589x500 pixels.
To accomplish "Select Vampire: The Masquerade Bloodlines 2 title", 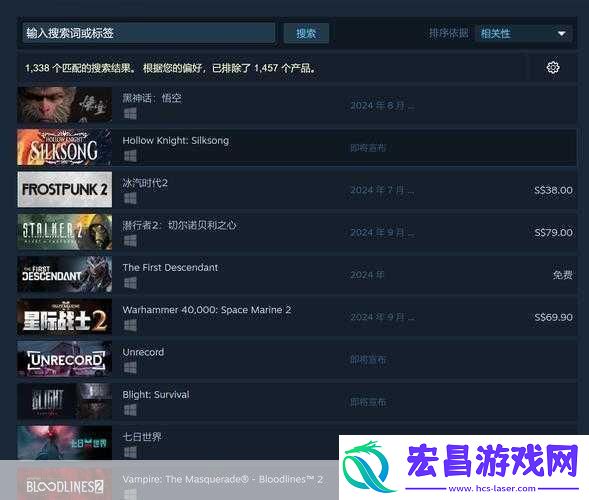I will tap(223, 479).
